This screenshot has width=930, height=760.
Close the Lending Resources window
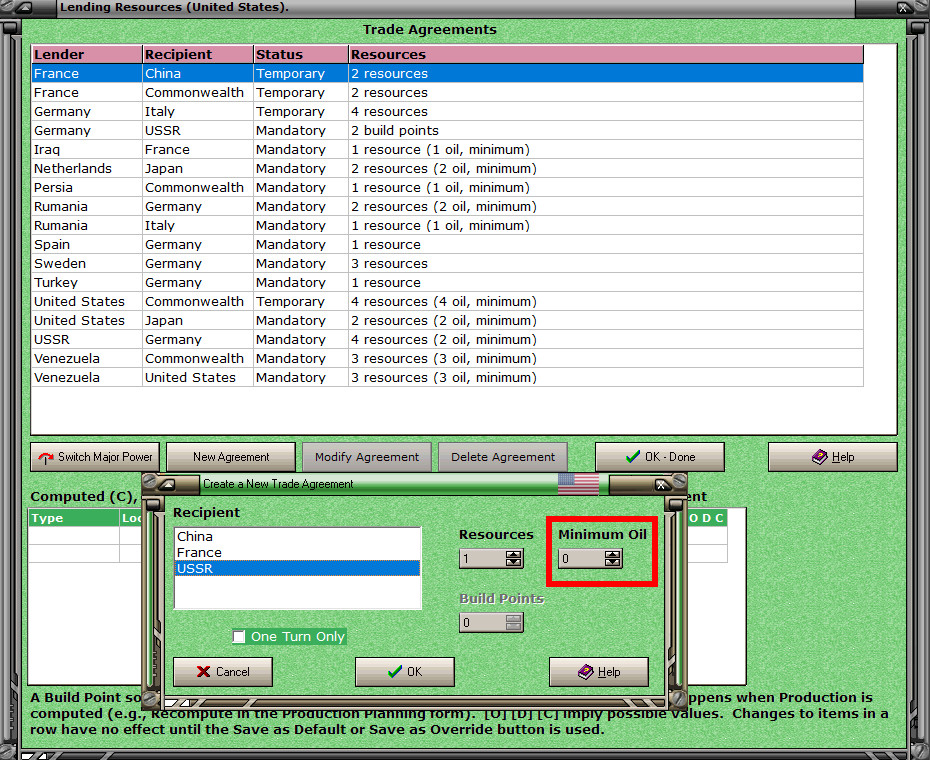point(902,8)
